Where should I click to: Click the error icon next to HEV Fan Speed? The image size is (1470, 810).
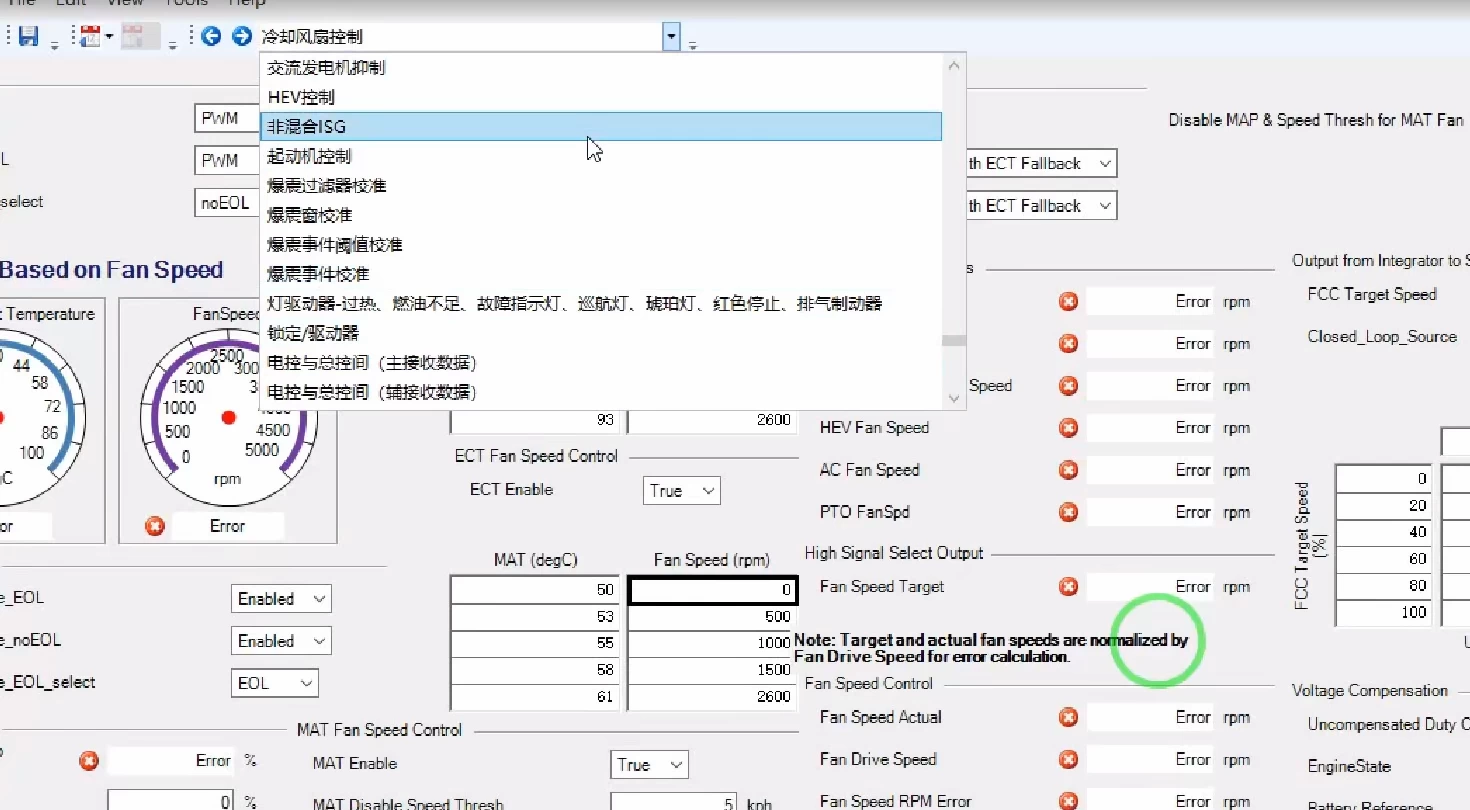click(x=1067, y=428)
